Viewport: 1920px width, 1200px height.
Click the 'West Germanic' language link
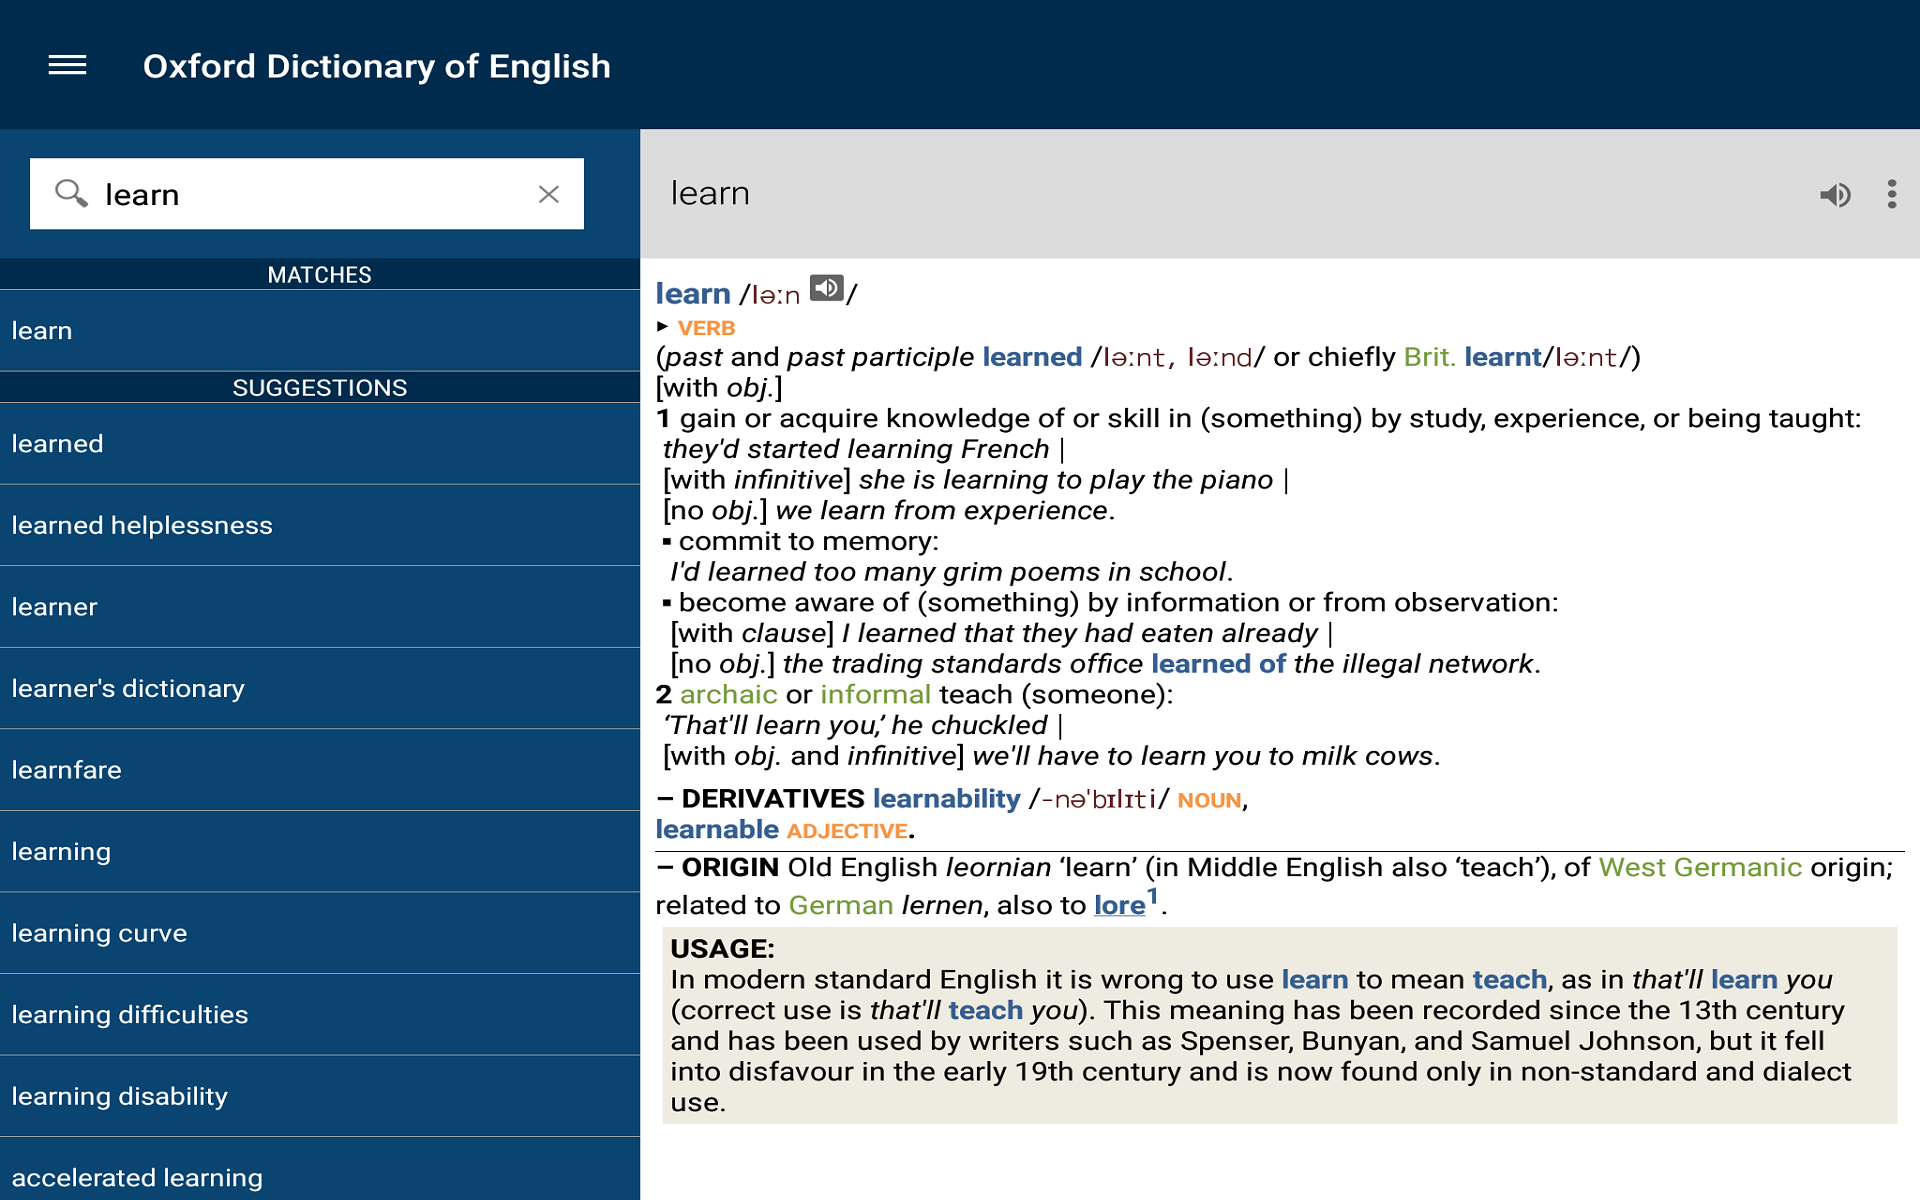(1700, 867)
